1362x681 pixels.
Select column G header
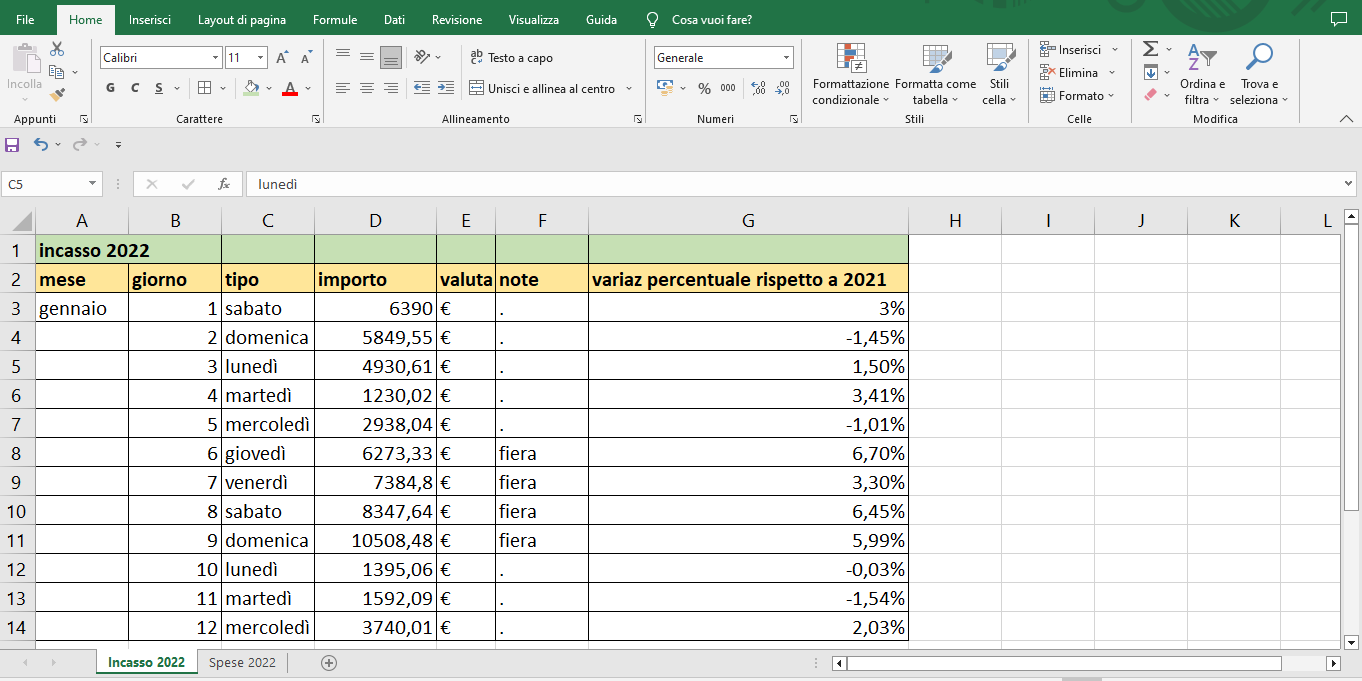click(748, 221)
